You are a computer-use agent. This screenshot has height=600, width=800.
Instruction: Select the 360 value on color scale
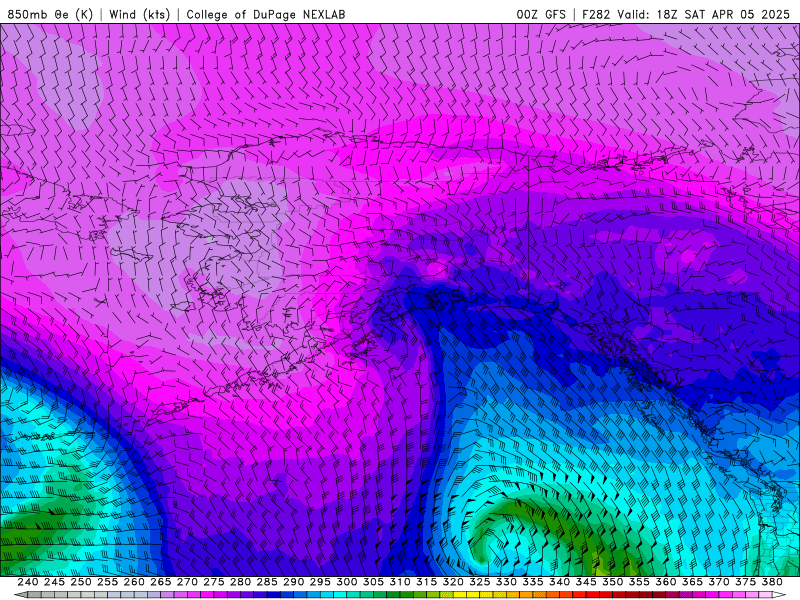pyautogui.click(x=665, y=582)
